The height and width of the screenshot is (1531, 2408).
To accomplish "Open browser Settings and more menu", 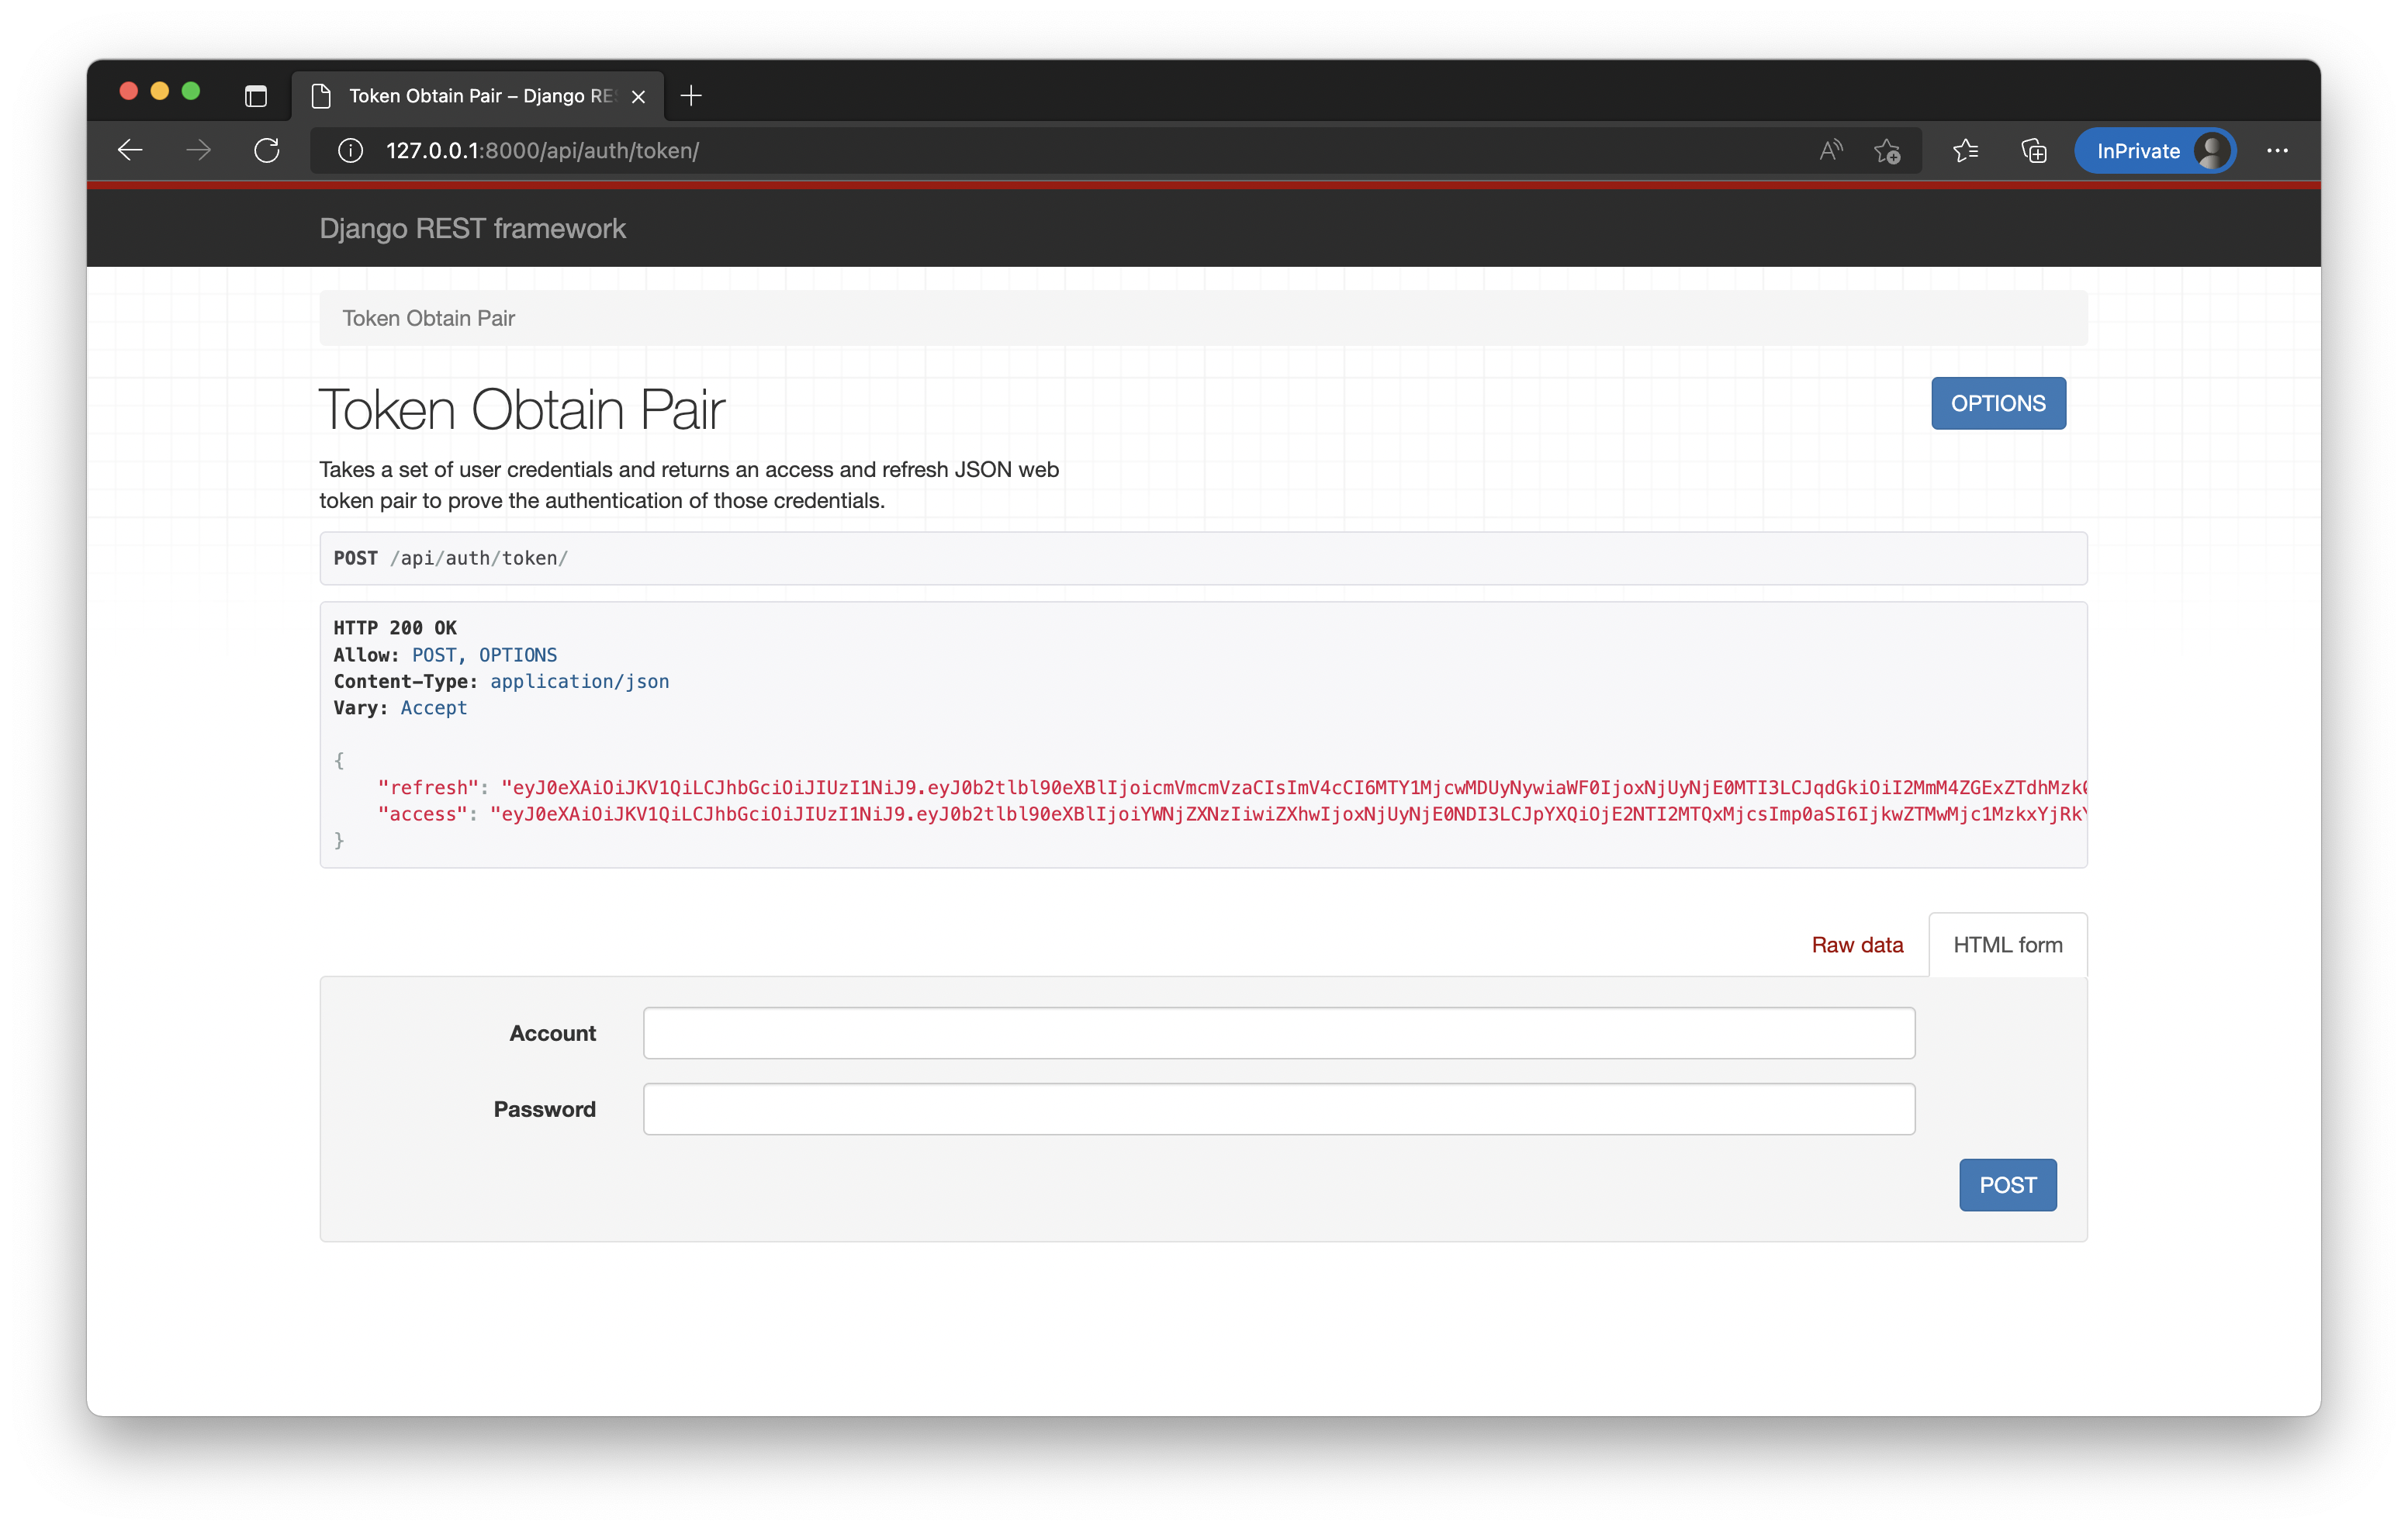I will click(2277, 151).
